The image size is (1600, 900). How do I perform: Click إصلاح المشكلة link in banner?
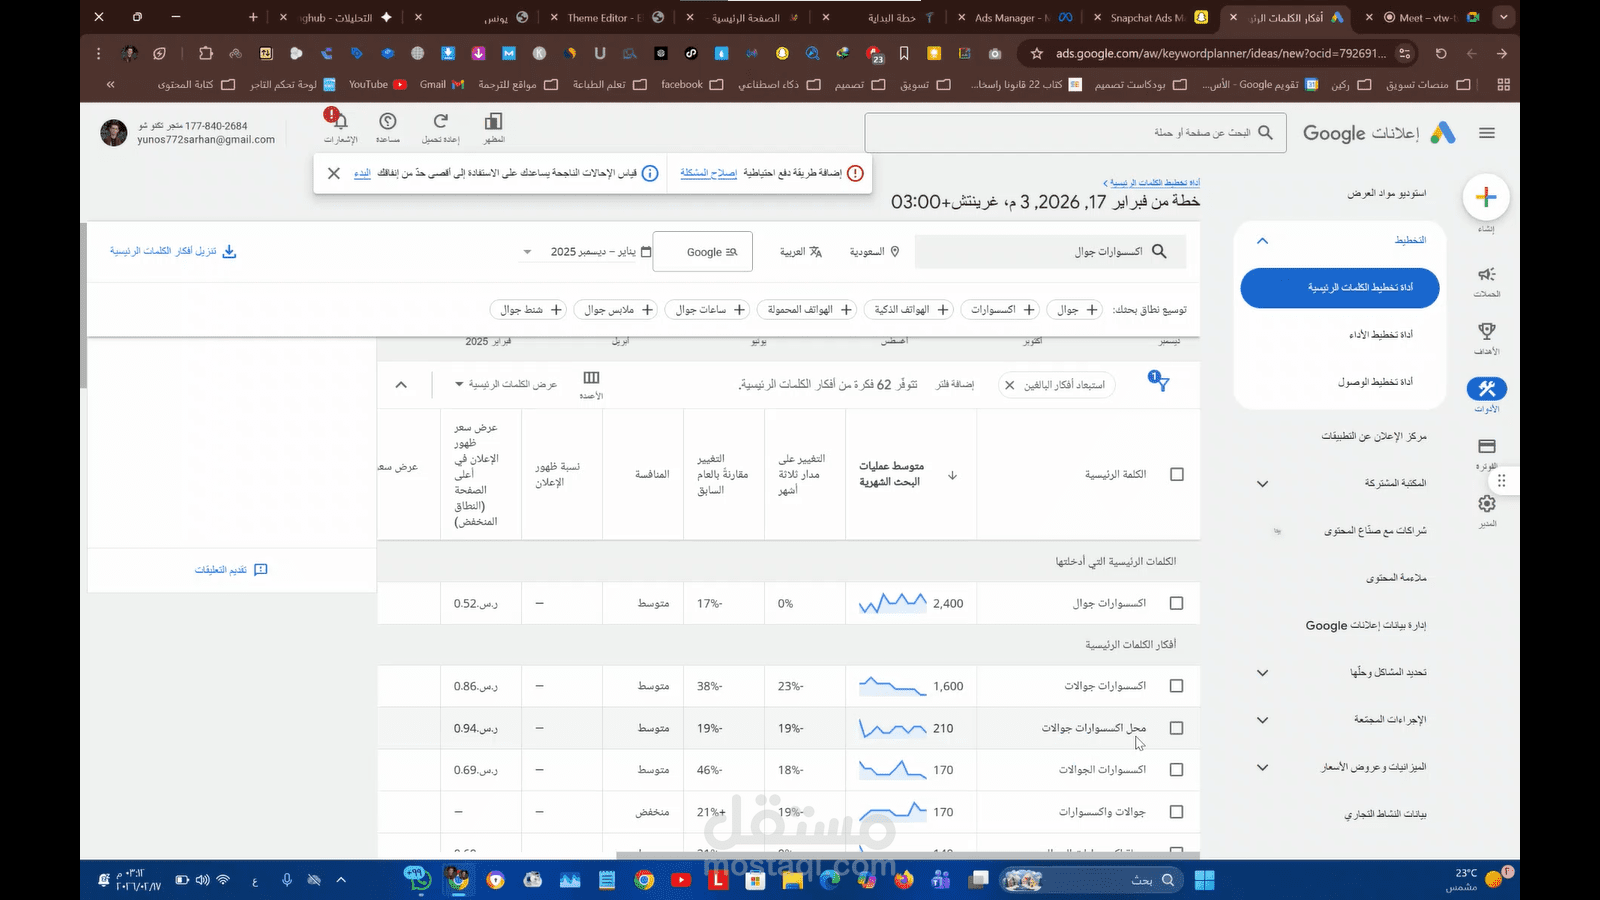pyautogui.click(x=709, y=173)
